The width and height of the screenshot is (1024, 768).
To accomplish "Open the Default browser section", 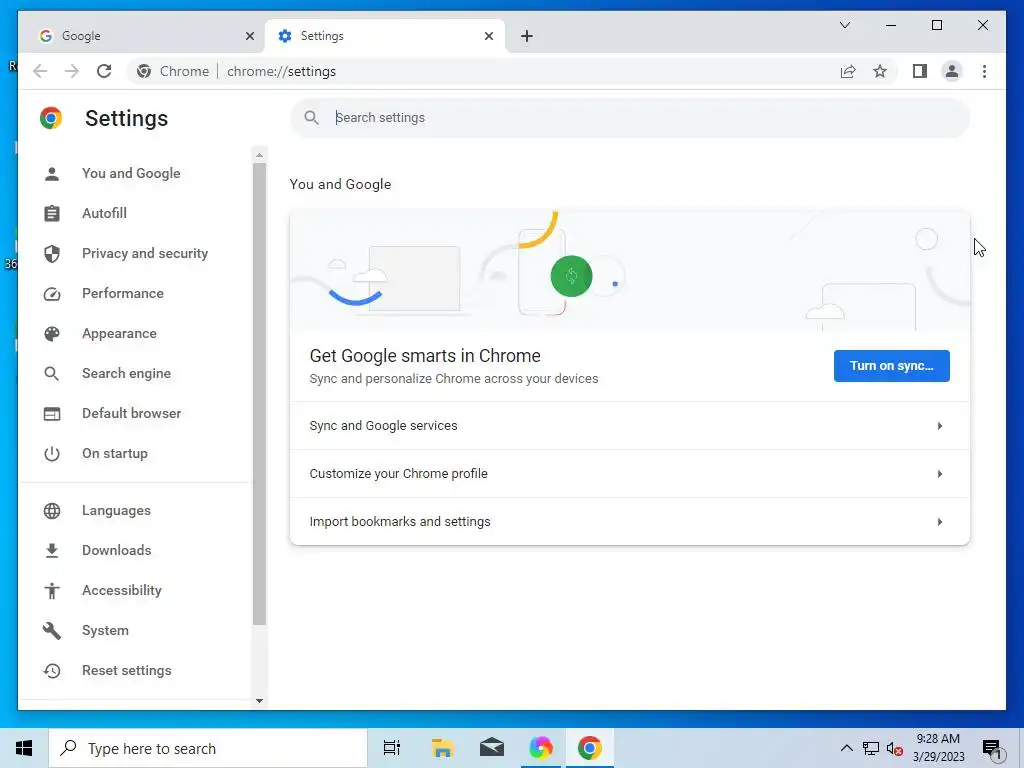I will click(x=133, y=414).
